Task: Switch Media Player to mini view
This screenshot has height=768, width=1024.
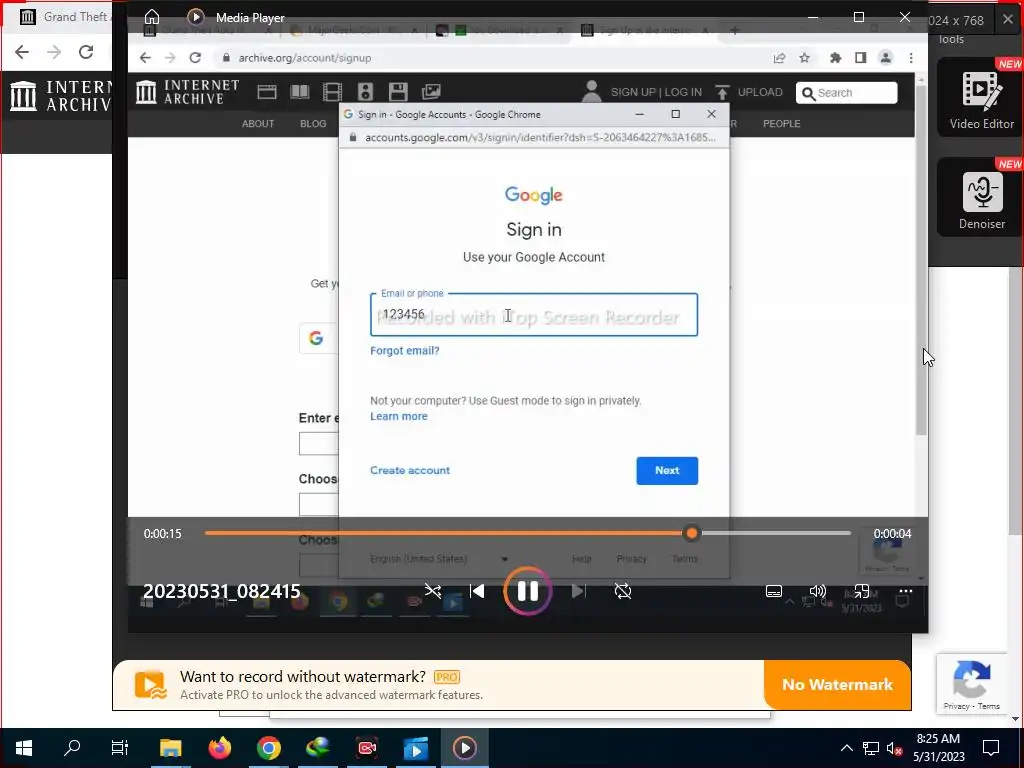Action: tap(861, 591)
